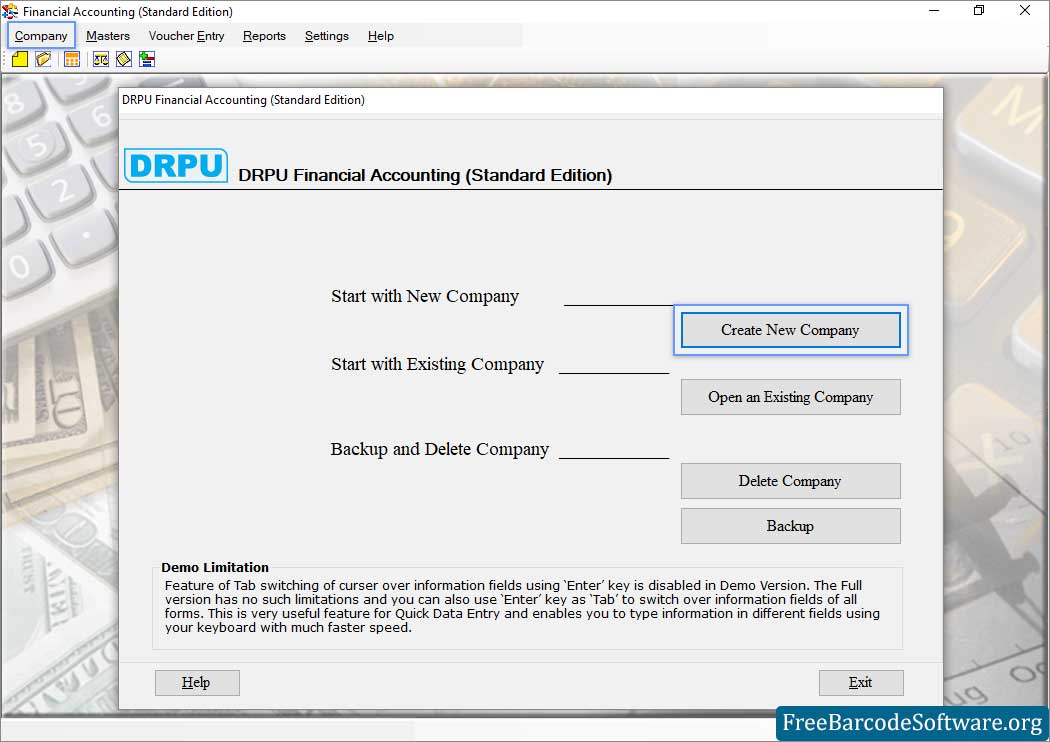This screenshot has width=1050, height=742.
Task: Click the 'Backup and Delete Company' label
Action: point(439,449)
